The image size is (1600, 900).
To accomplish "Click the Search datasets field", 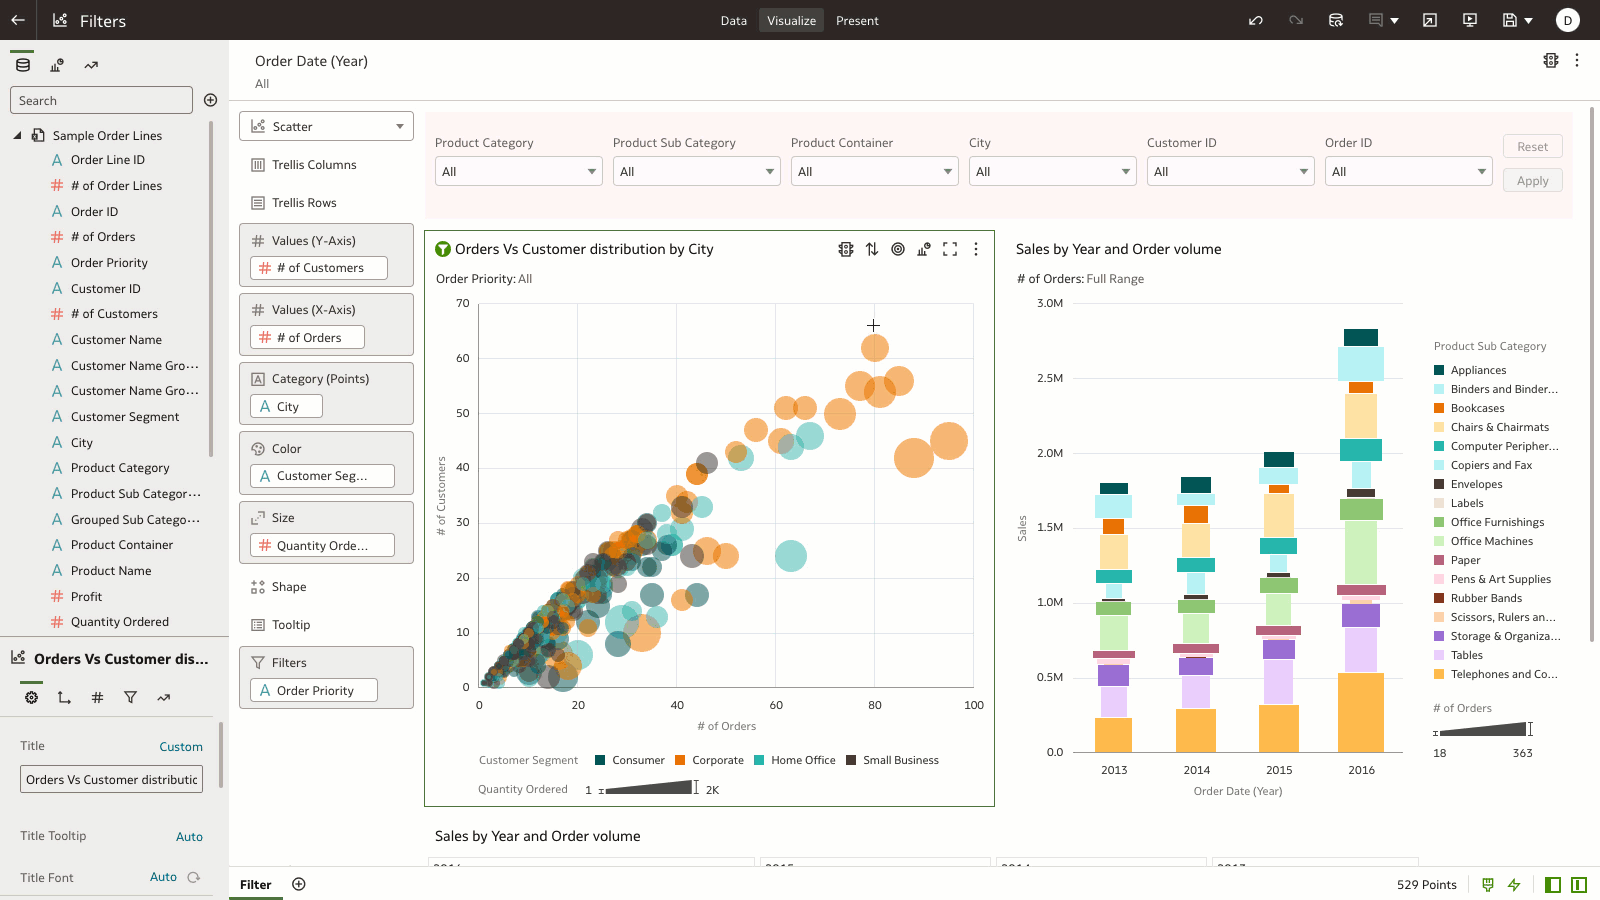I will [100, 100].
